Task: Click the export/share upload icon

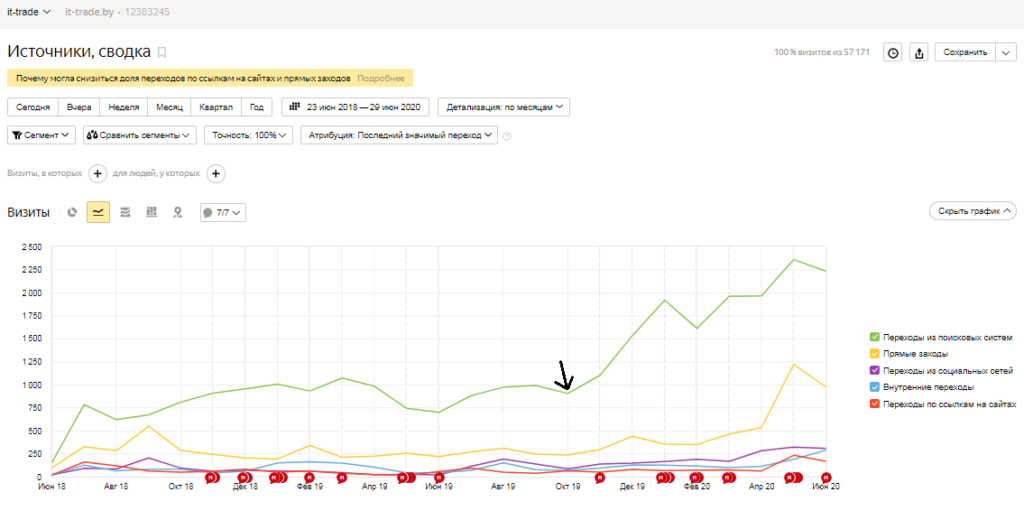Action: click(x=919, y=52)
